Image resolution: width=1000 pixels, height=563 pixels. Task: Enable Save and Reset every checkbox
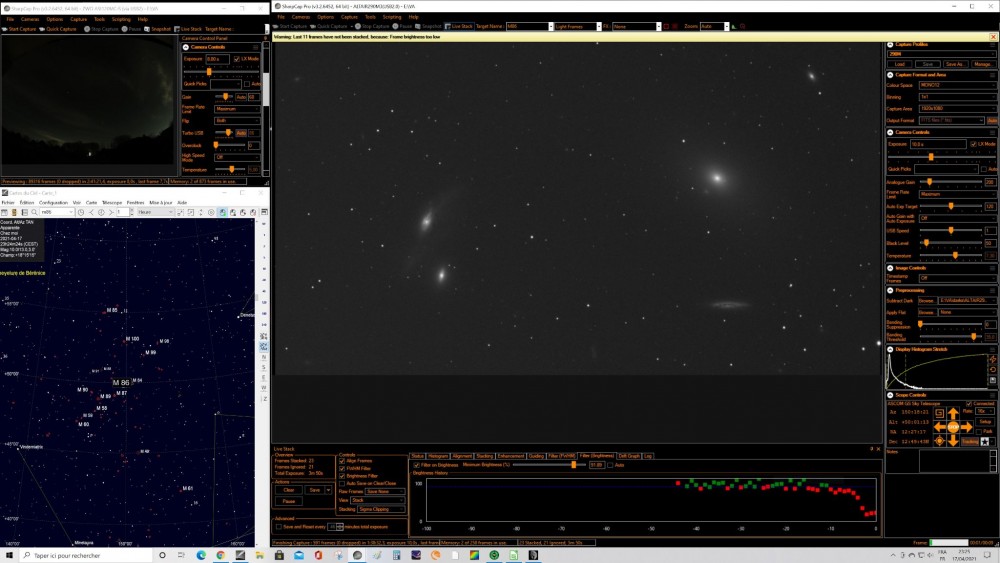[x=279, y=527]
